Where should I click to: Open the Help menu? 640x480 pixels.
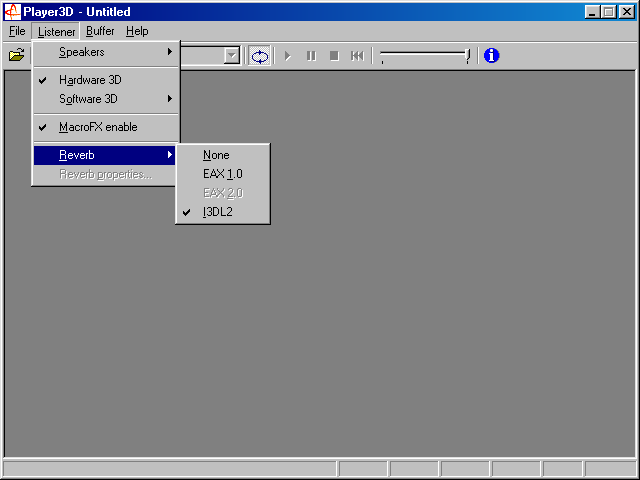[137, 32]
